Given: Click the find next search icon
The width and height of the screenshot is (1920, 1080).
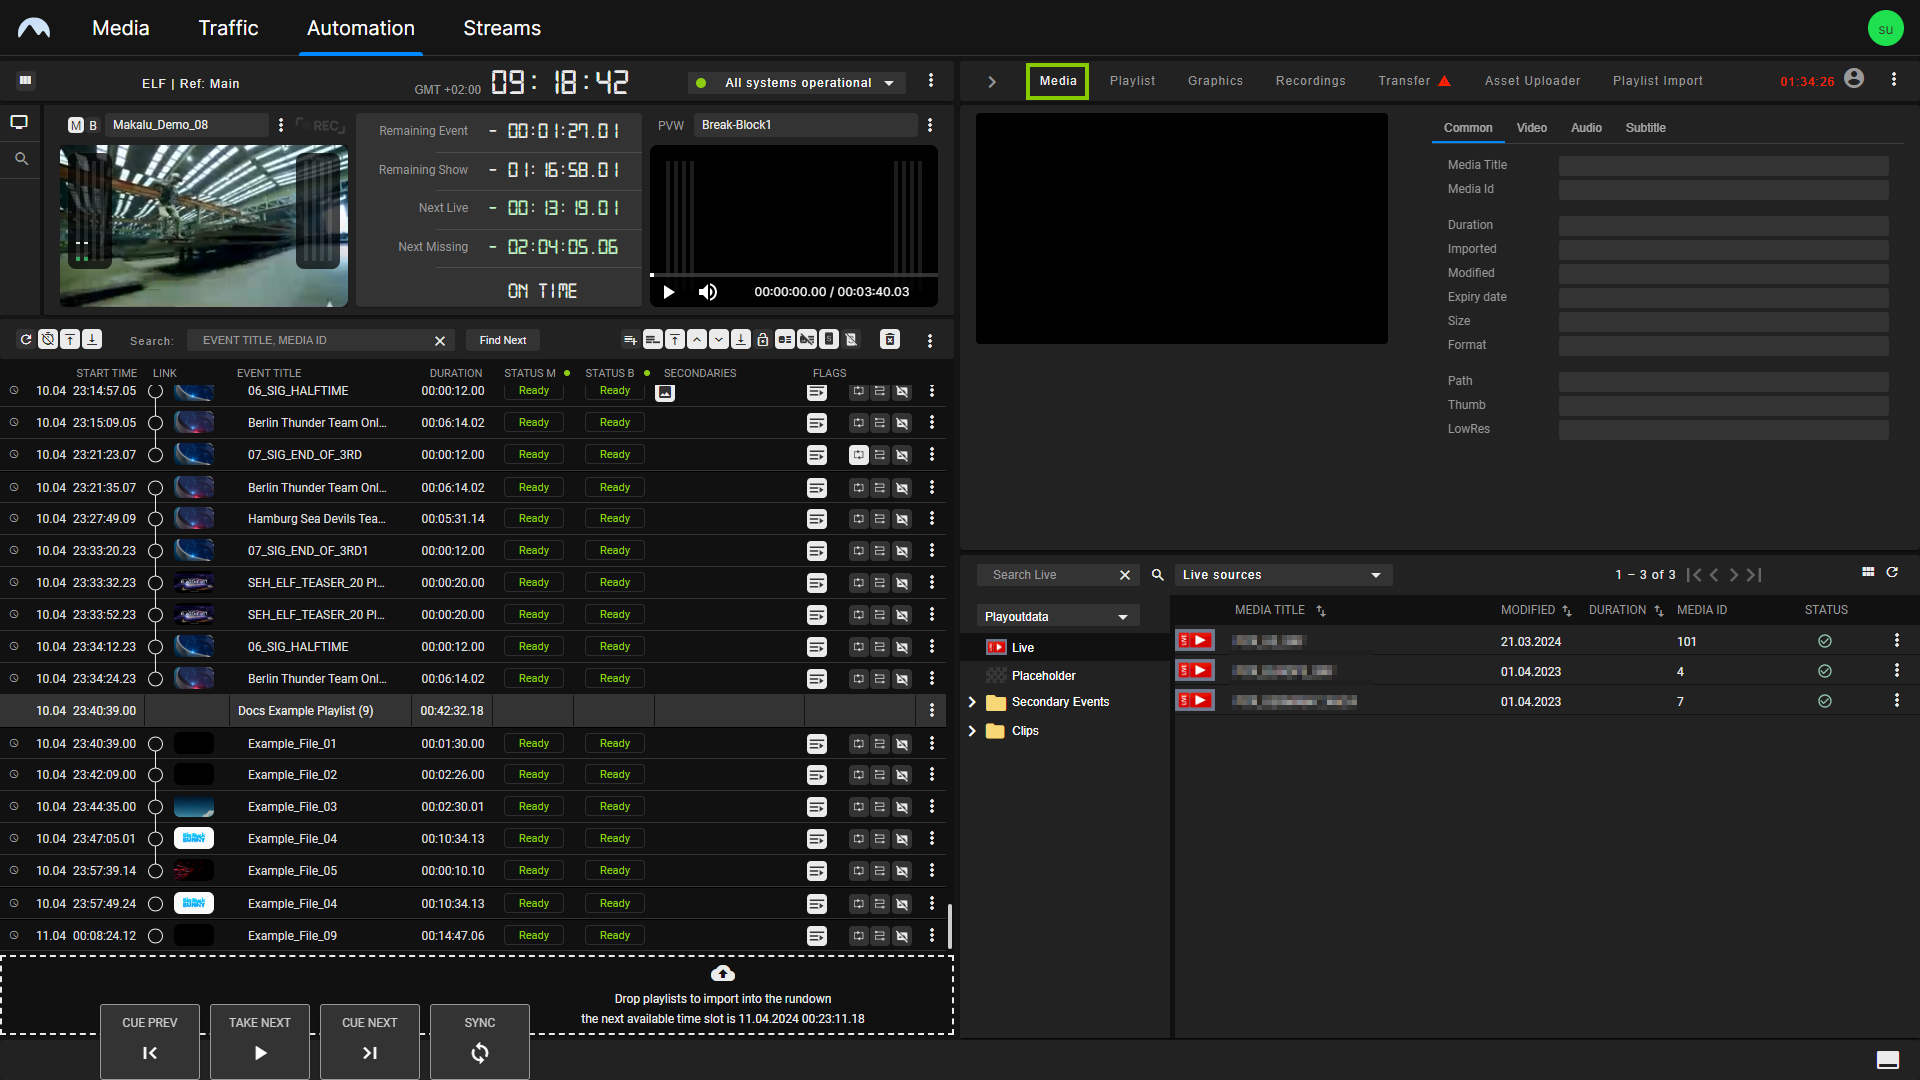Looking at the screenshot, I should [x=502, y=340].
